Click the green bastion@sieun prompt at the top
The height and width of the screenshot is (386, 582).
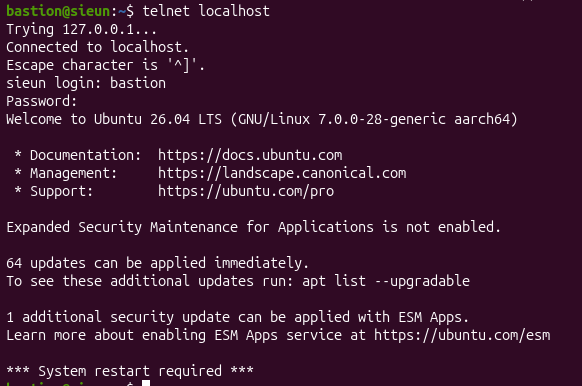coord(58,11)
